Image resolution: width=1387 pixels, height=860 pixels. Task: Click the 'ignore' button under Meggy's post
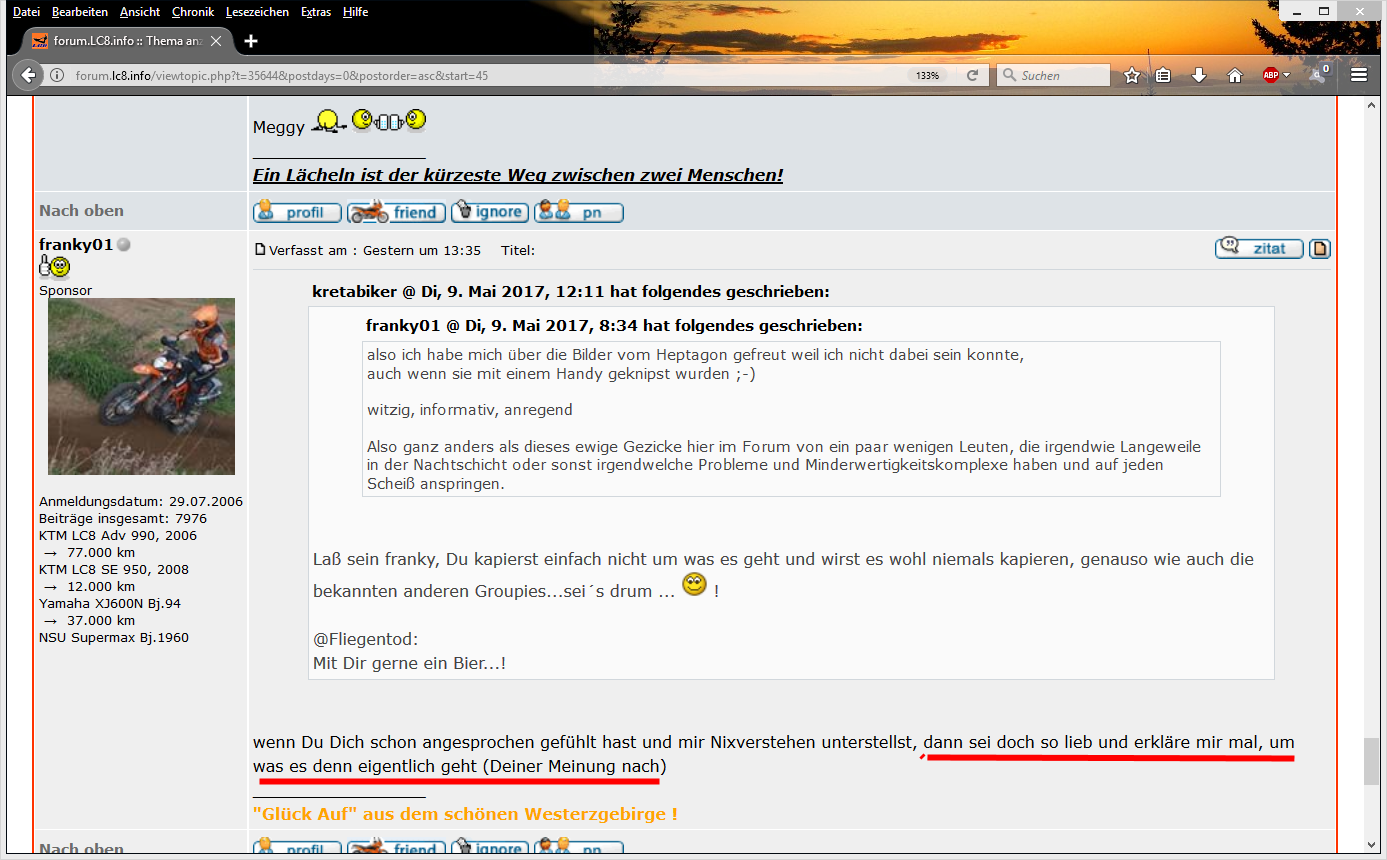(x=489, y=212)
